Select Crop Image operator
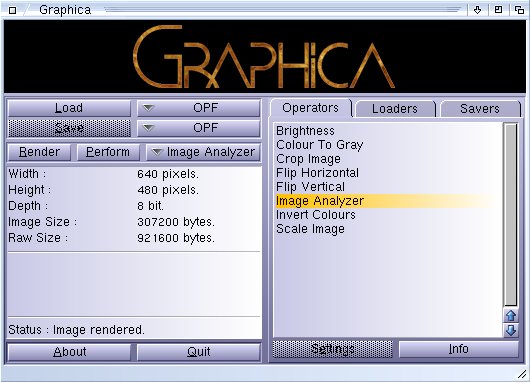 [388, 159]
